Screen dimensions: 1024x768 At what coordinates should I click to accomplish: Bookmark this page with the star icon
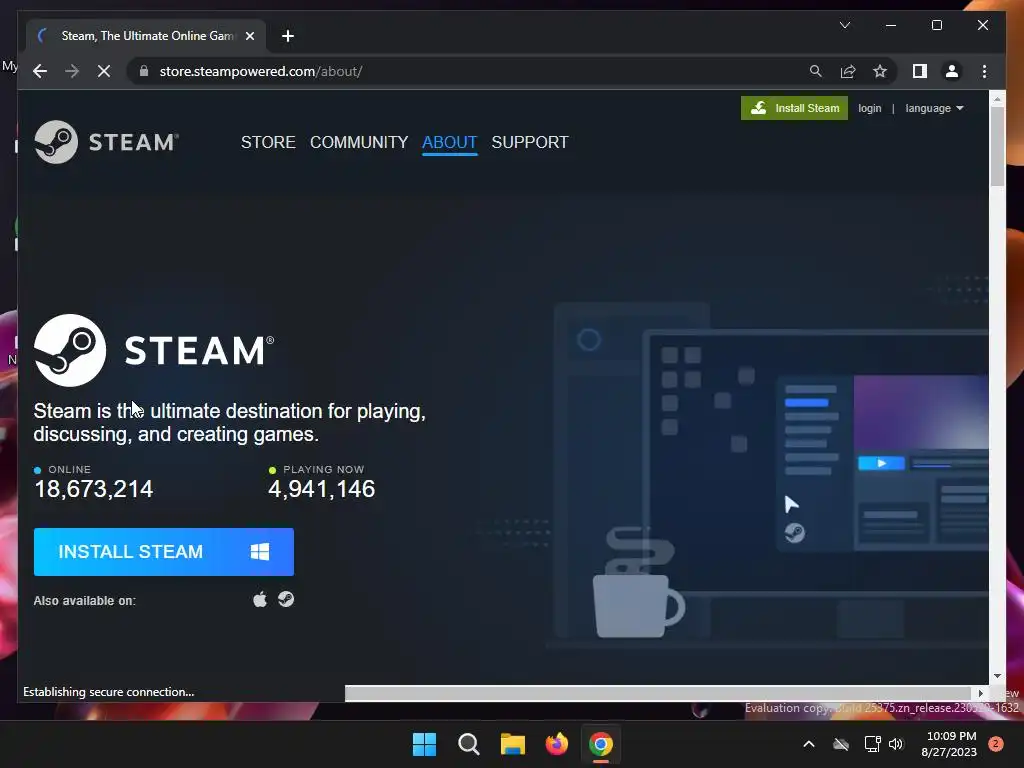pos(880,71)
